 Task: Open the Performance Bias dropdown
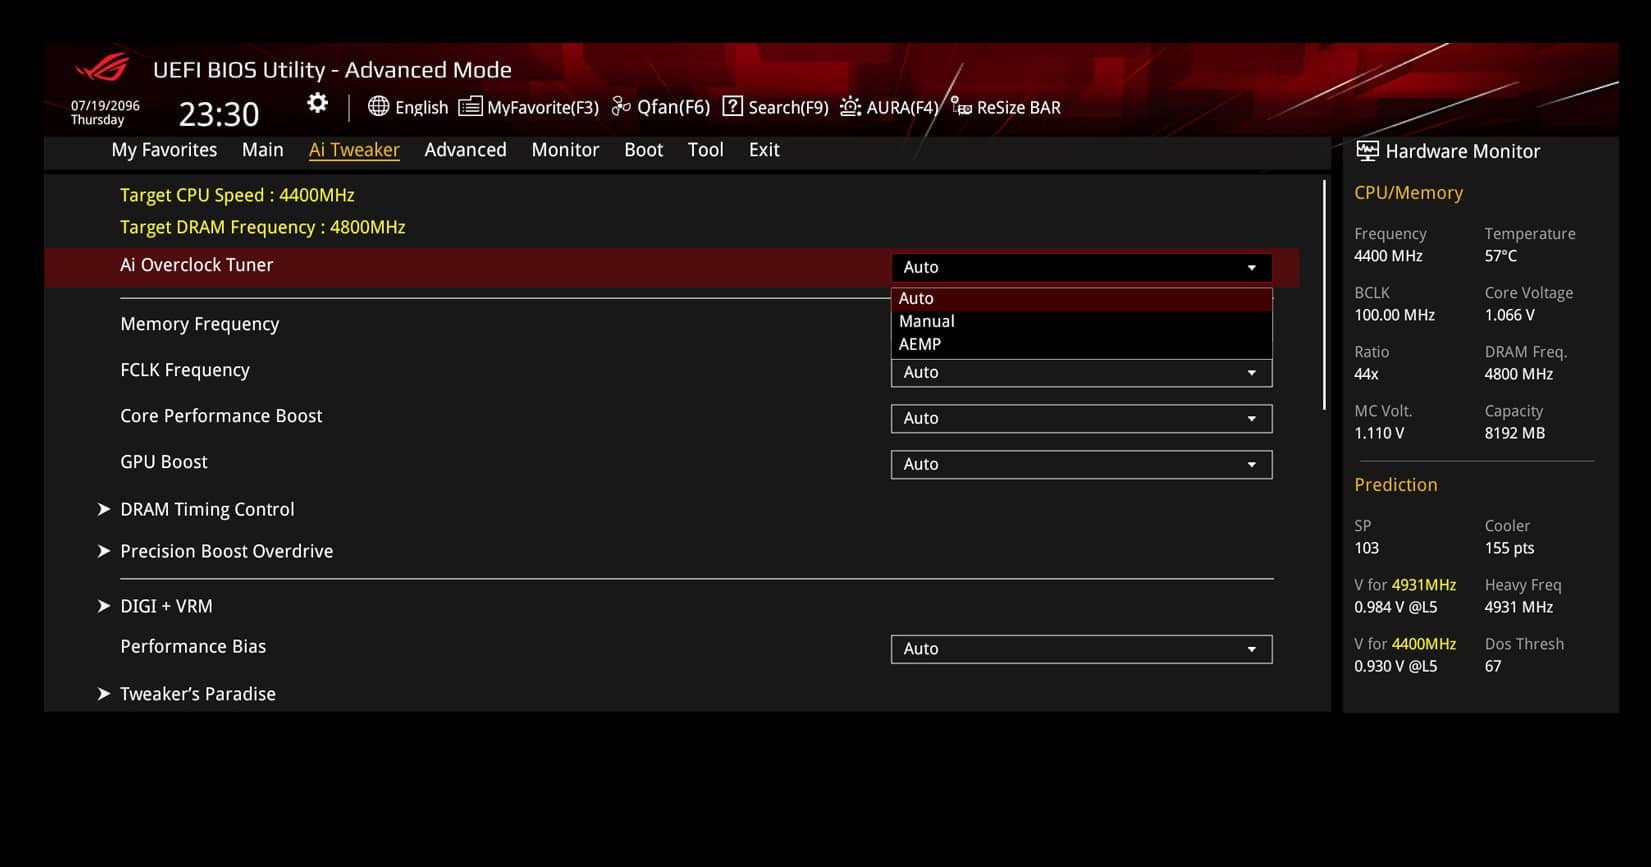1081,649
